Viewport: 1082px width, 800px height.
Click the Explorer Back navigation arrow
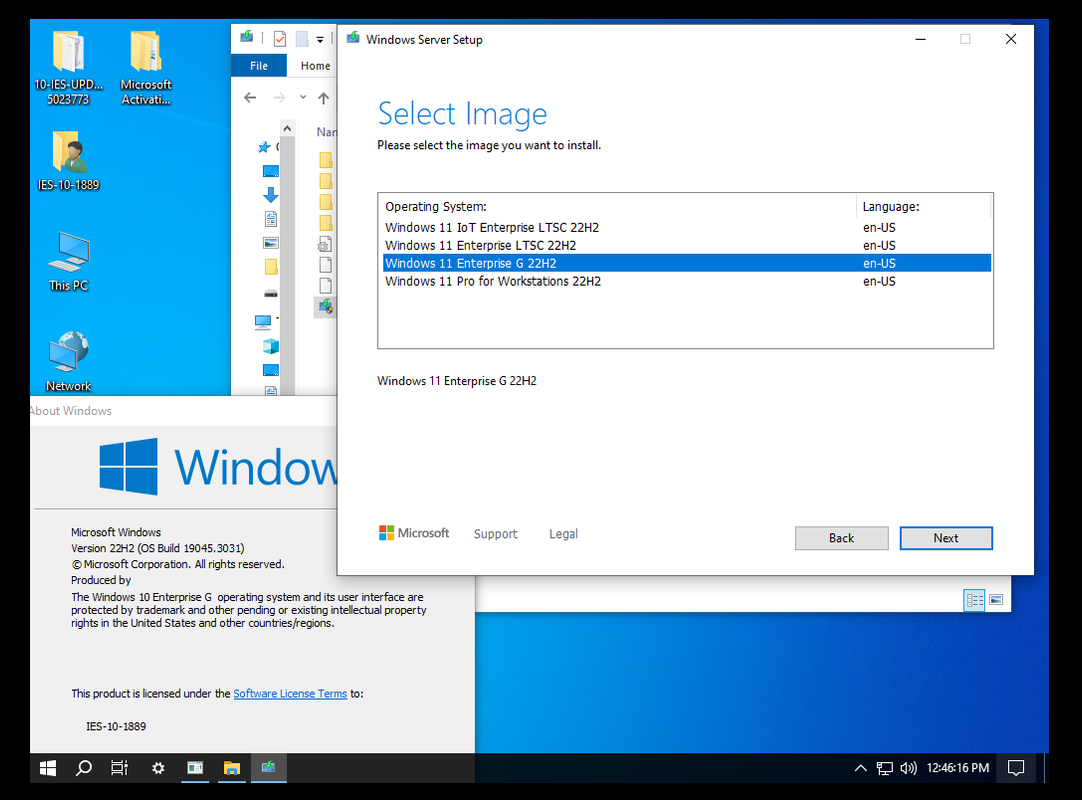pyautogui.click(x=250, y=98)
